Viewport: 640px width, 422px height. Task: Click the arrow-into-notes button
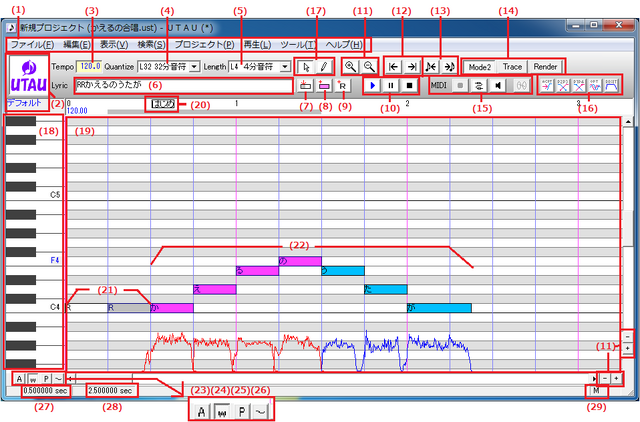pos(449,67)
